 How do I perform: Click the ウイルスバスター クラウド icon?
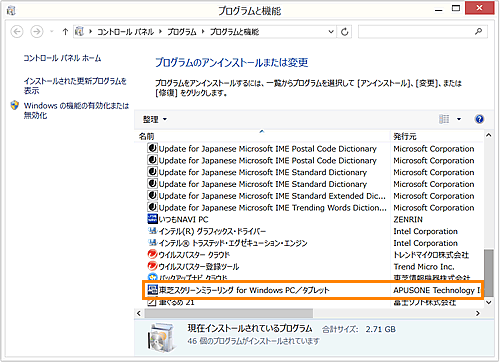click(152, 254)
